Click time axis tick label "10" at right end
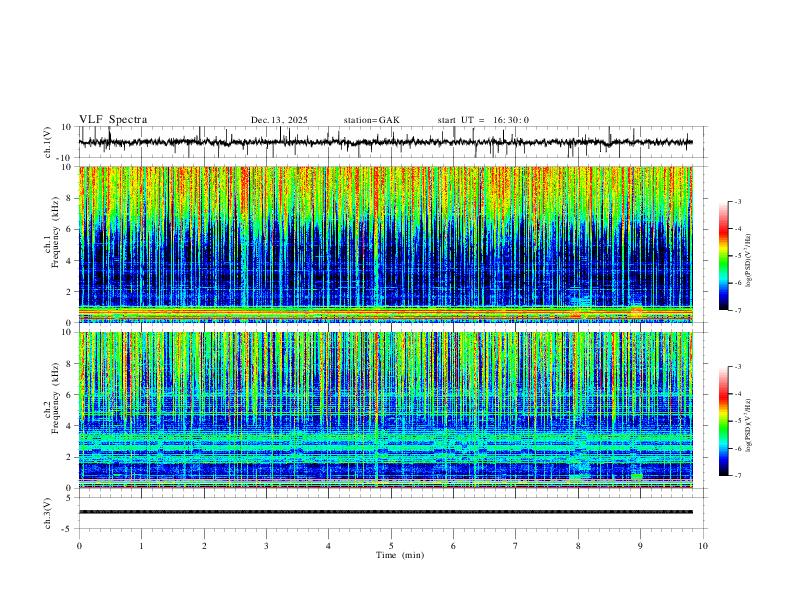Screen dimensions: 792x612 703,546
